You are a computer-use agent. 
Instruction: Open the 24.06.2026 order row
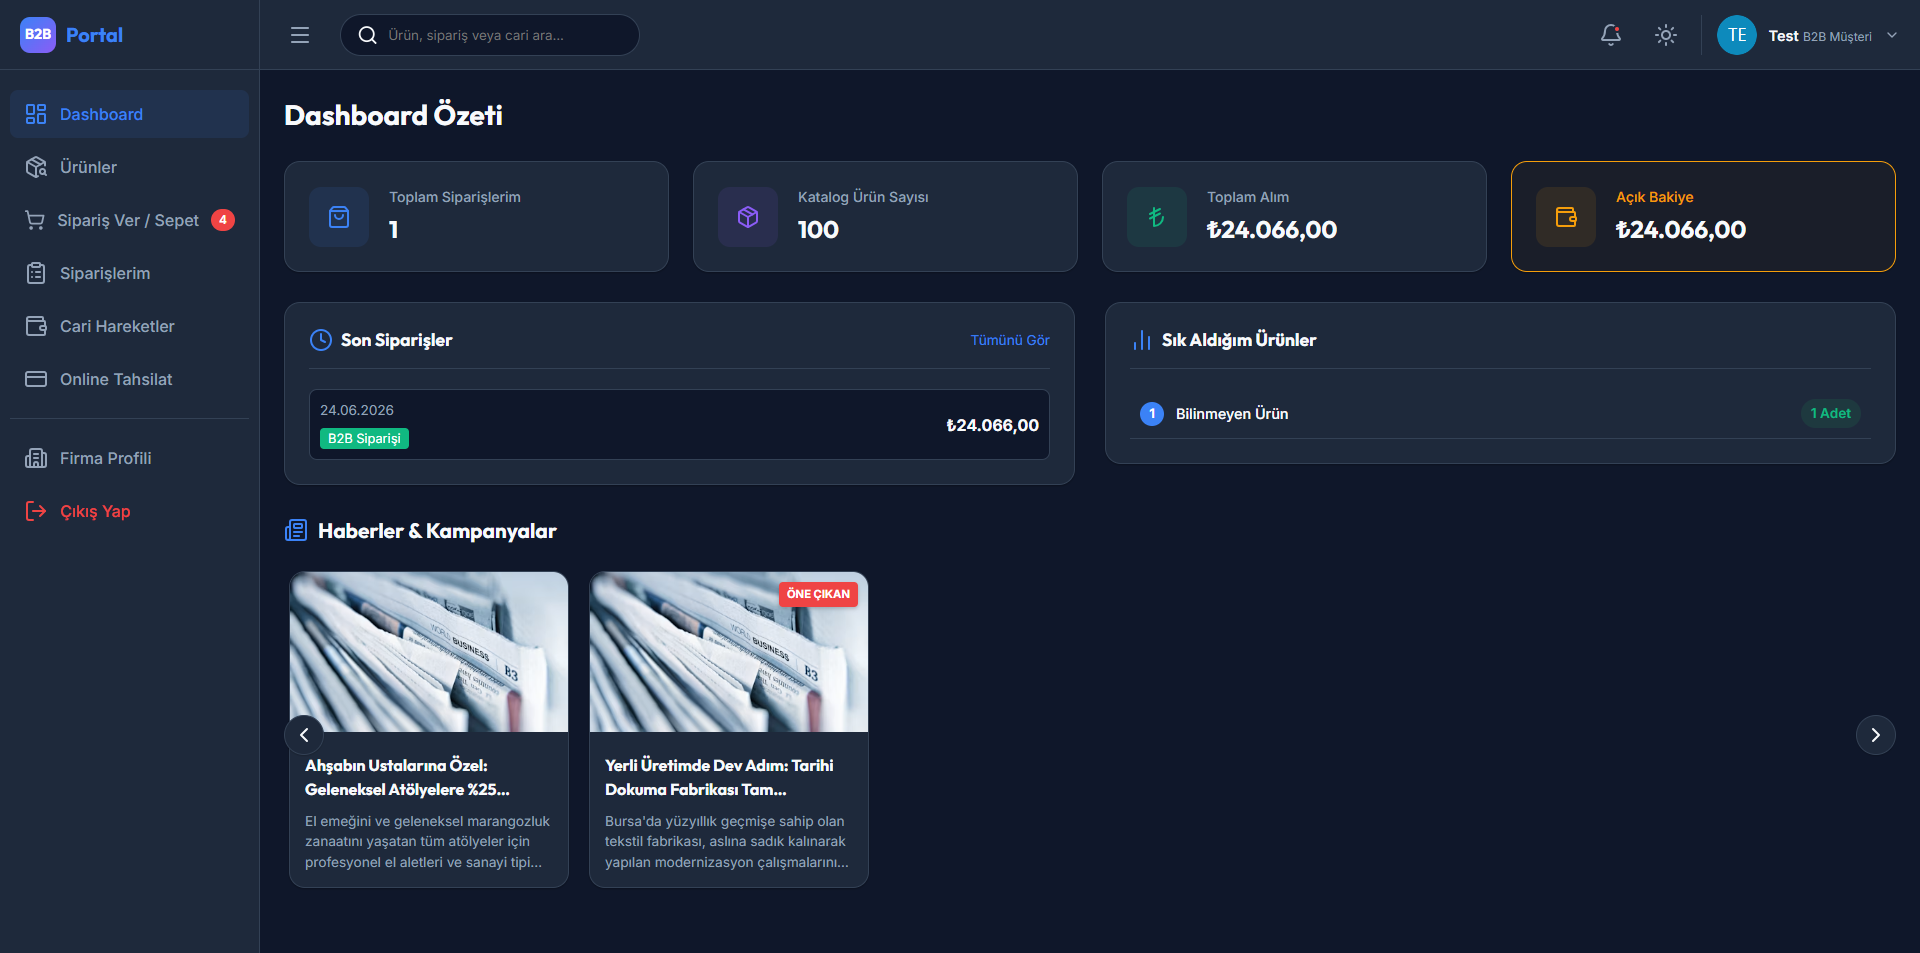pyautogui.click(x=679, y=424)
